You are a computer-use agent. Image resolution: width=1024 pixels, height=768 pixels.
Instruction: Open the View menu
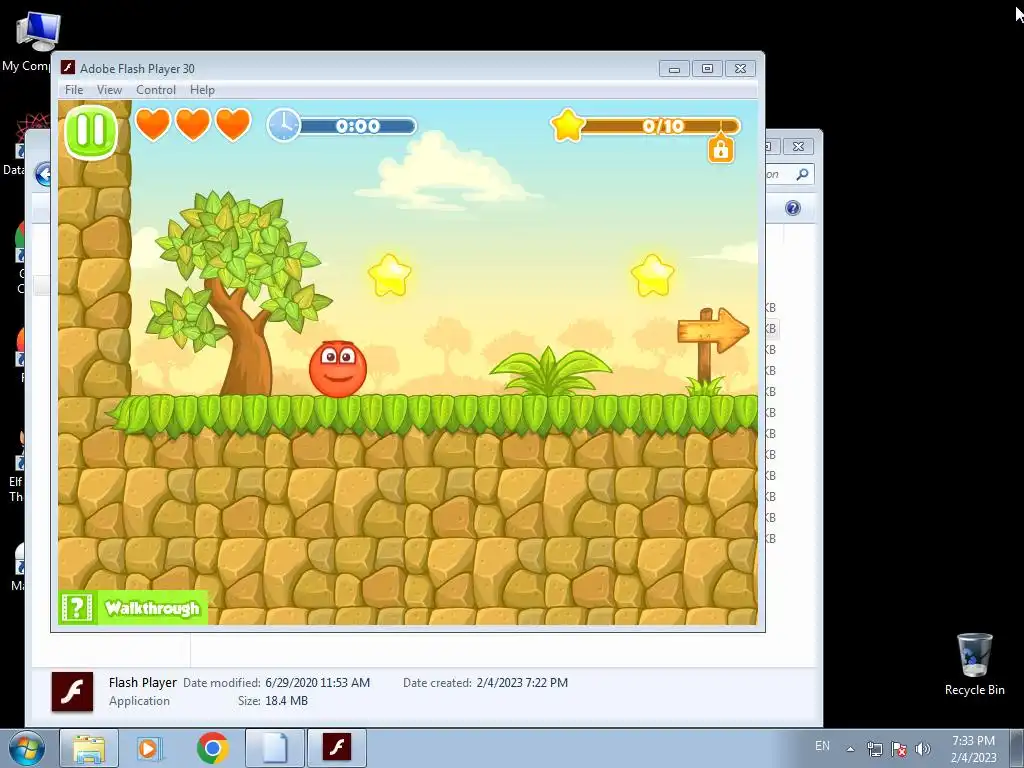(x=109, y=90)
